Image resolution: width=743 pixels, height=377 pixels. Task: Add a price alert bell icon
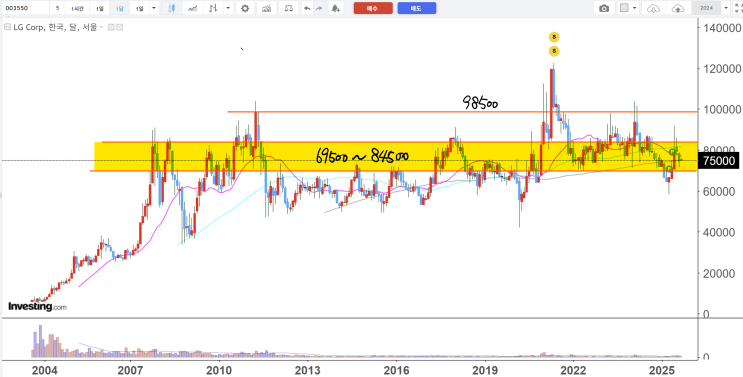336,8
